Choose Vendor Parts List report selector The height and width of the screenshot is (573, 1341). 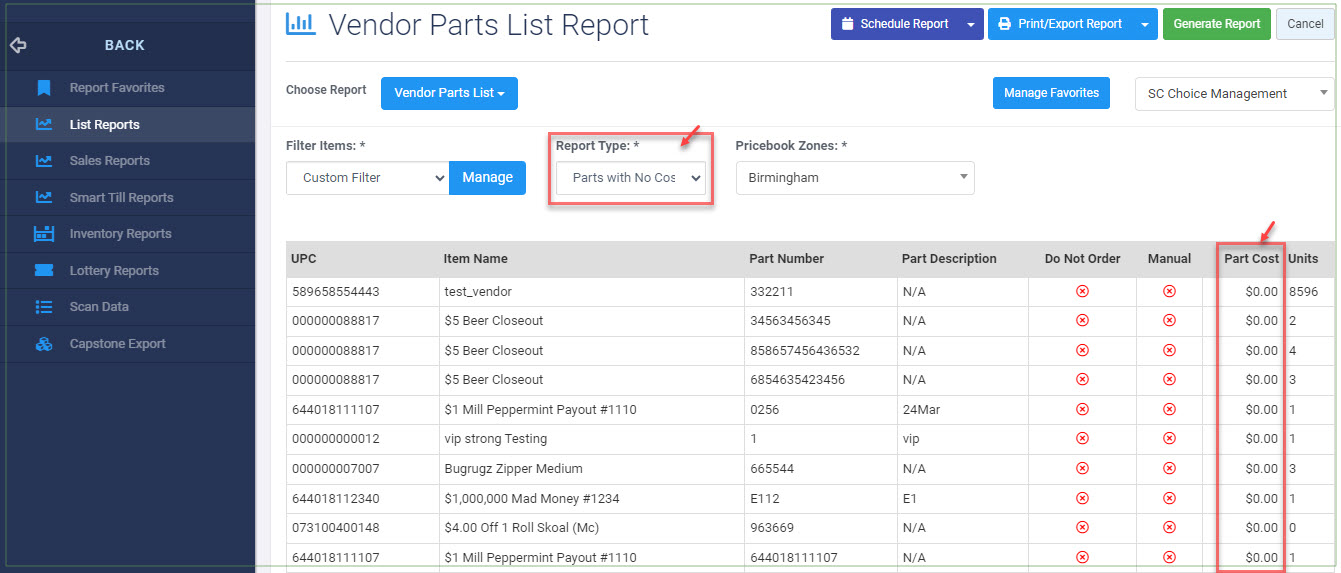(449, 93)
